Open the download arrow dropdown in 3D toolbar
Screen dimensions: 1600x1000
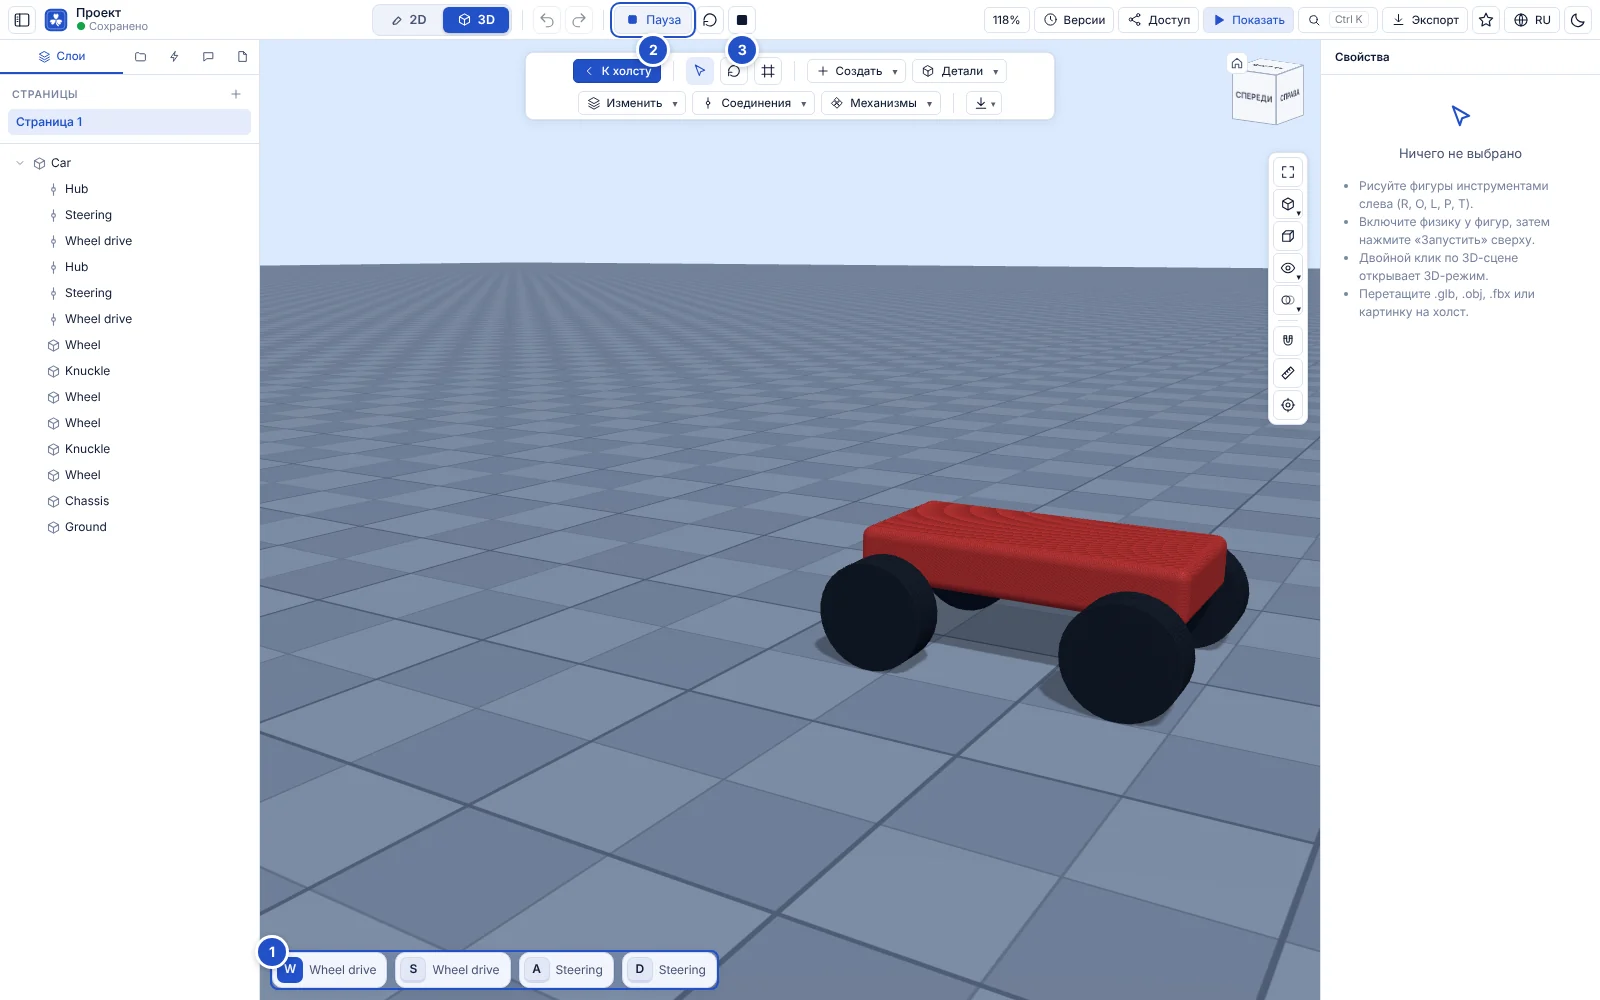[984, 103]
